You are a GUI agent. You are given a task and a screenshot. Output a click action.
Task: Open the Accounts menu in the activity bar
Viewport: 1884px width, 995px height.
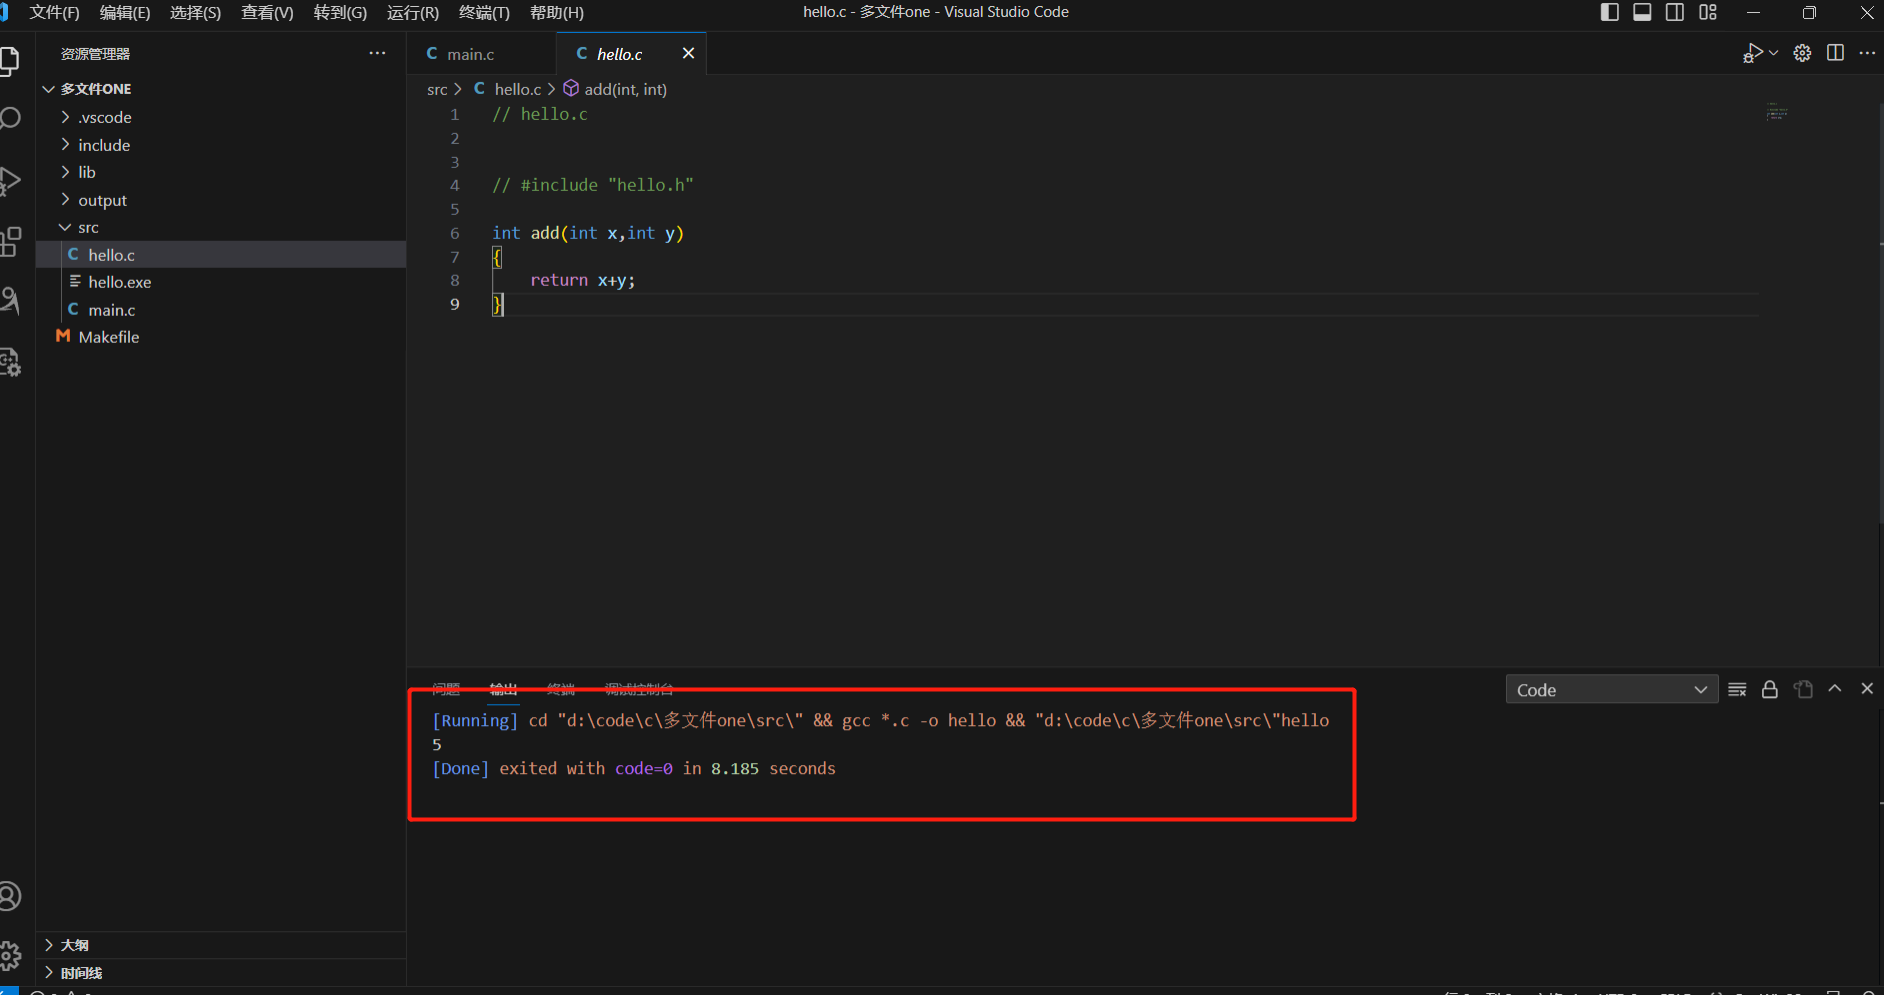[9, 896]
